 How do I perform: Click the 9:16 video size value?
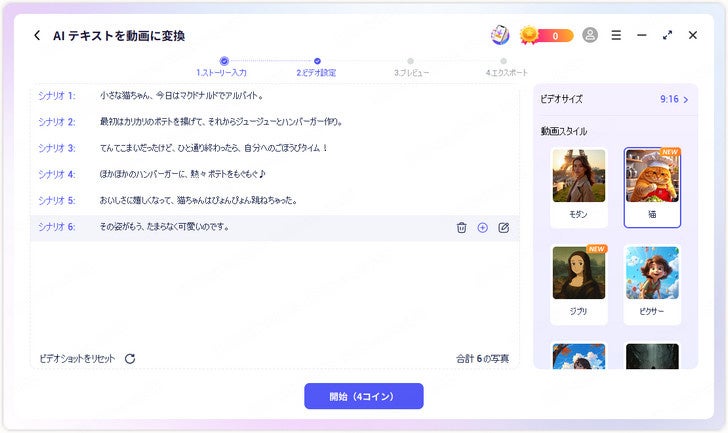(x=669, y=99)
